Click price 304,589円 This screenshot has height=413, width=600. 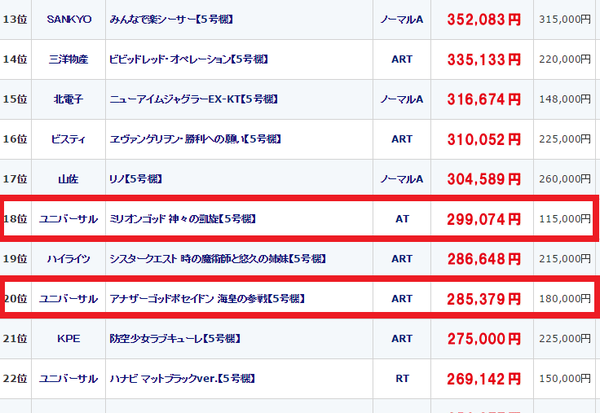coord(484,179)
